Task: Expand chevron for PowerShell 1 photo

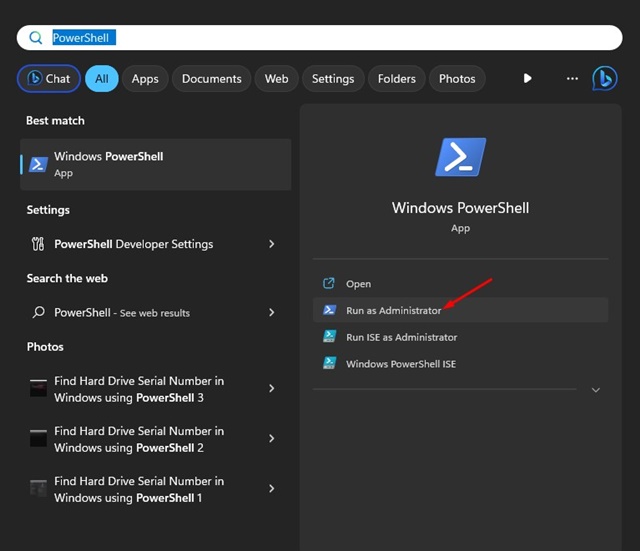Action: tap(271, 489)
